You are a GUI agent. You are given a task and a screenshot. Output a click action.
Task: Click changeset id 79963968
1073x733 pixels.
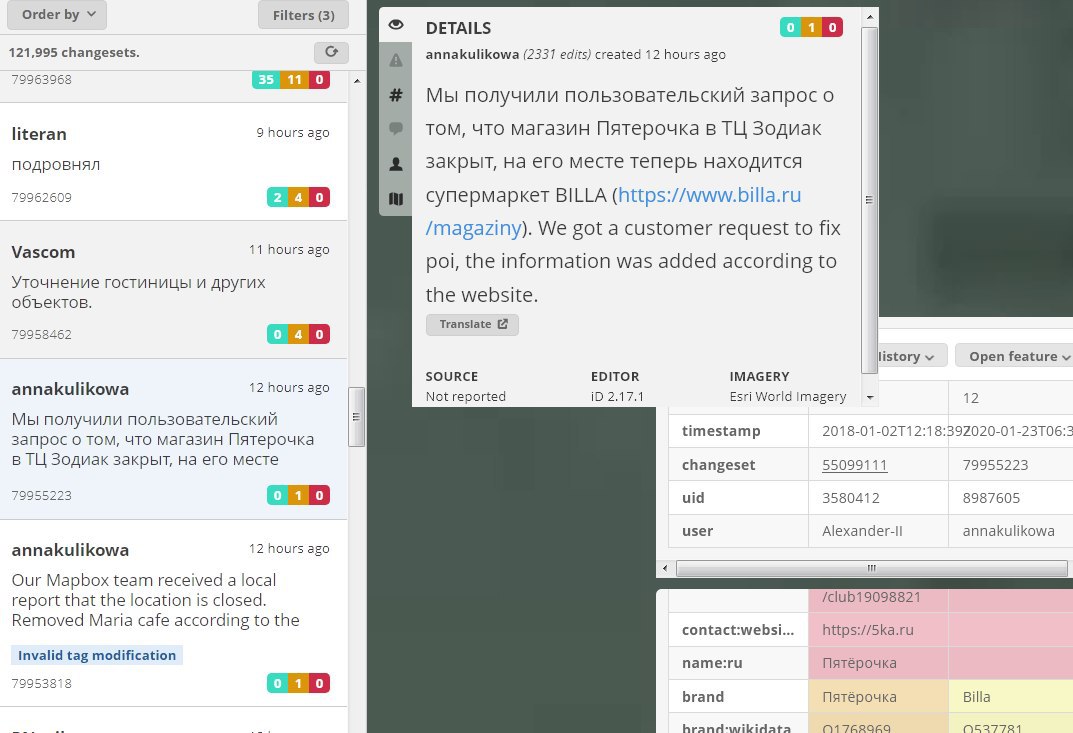(42, 79)
